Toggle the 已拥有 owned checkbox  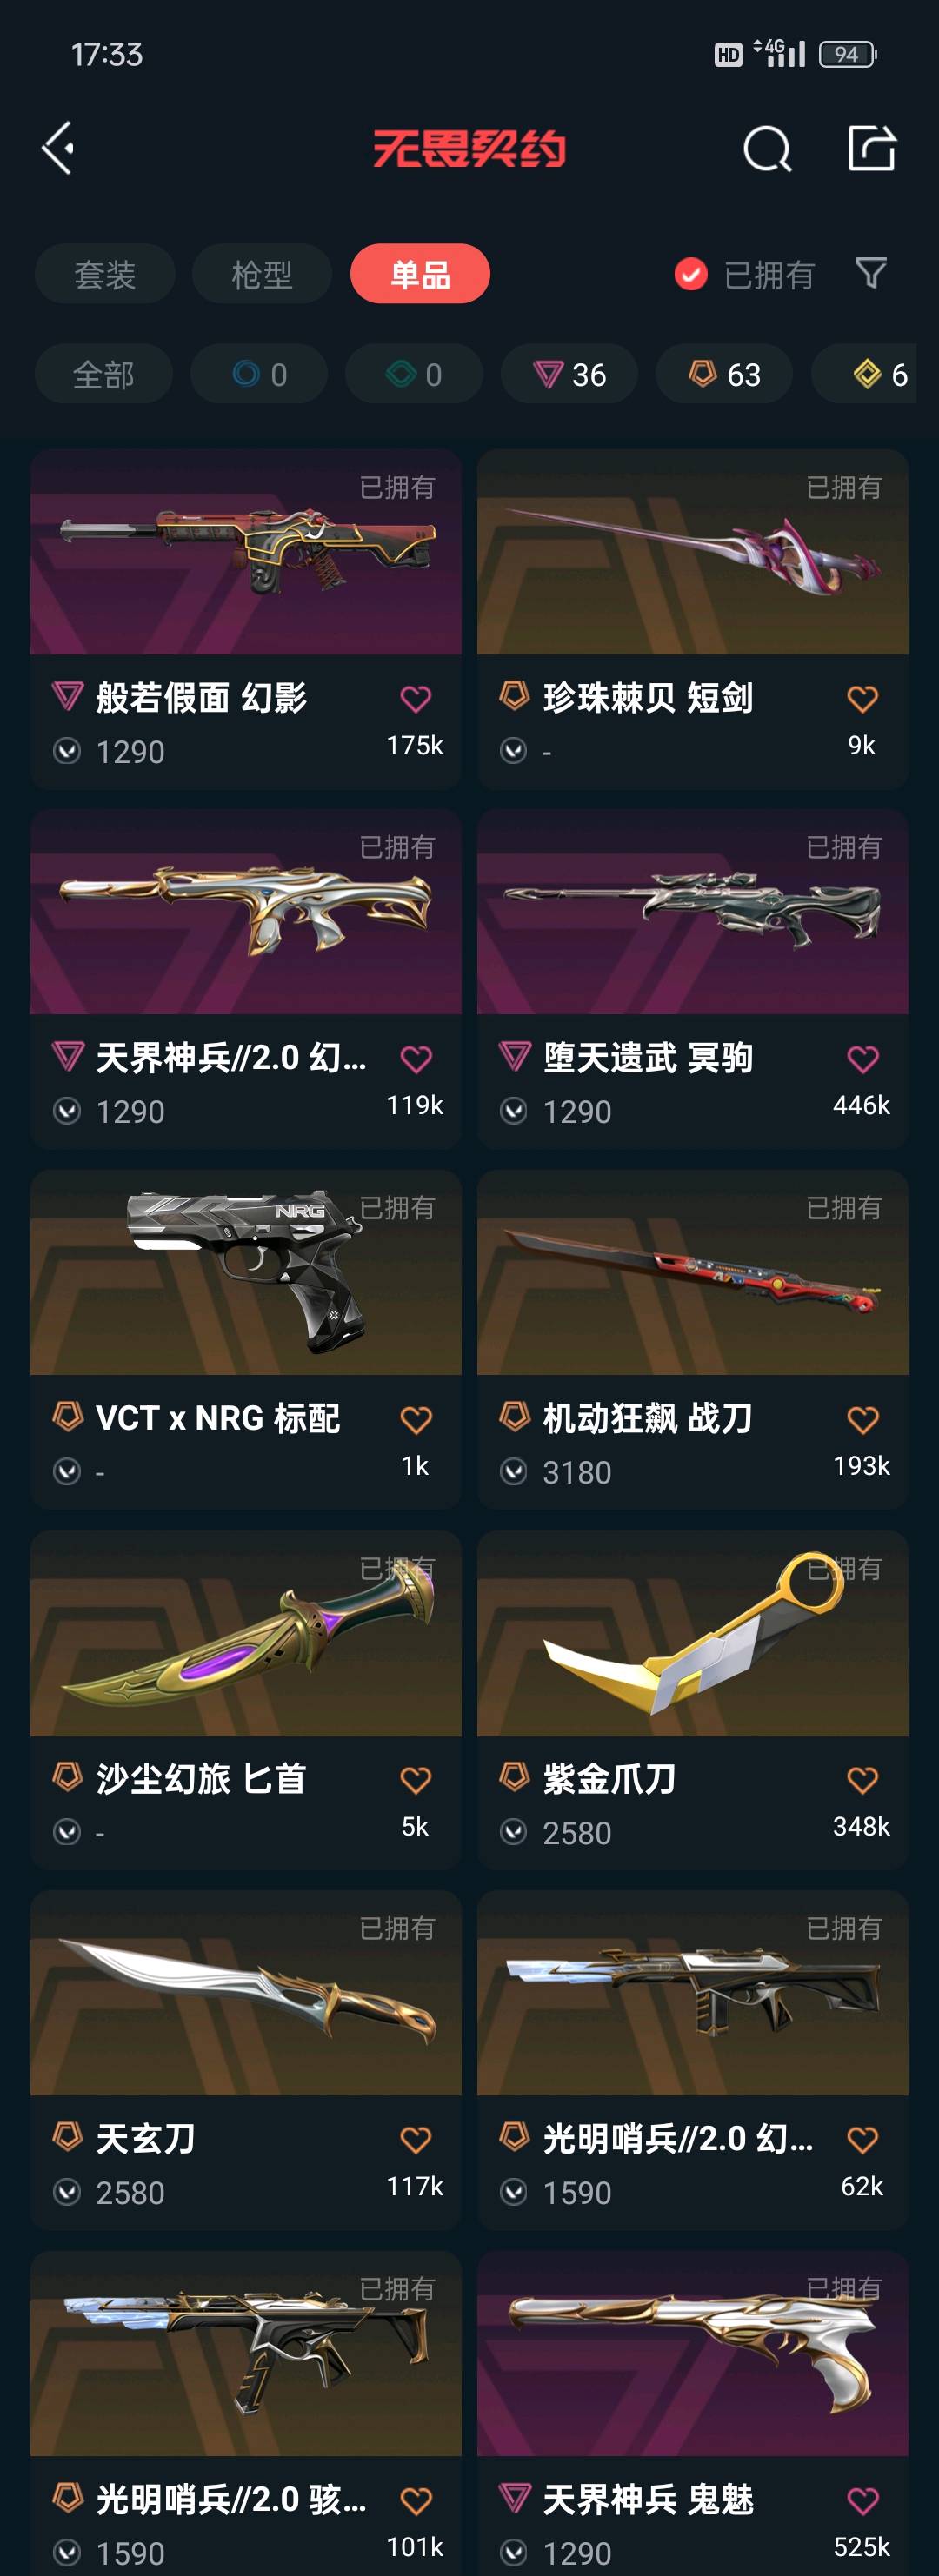coord(691,274)
